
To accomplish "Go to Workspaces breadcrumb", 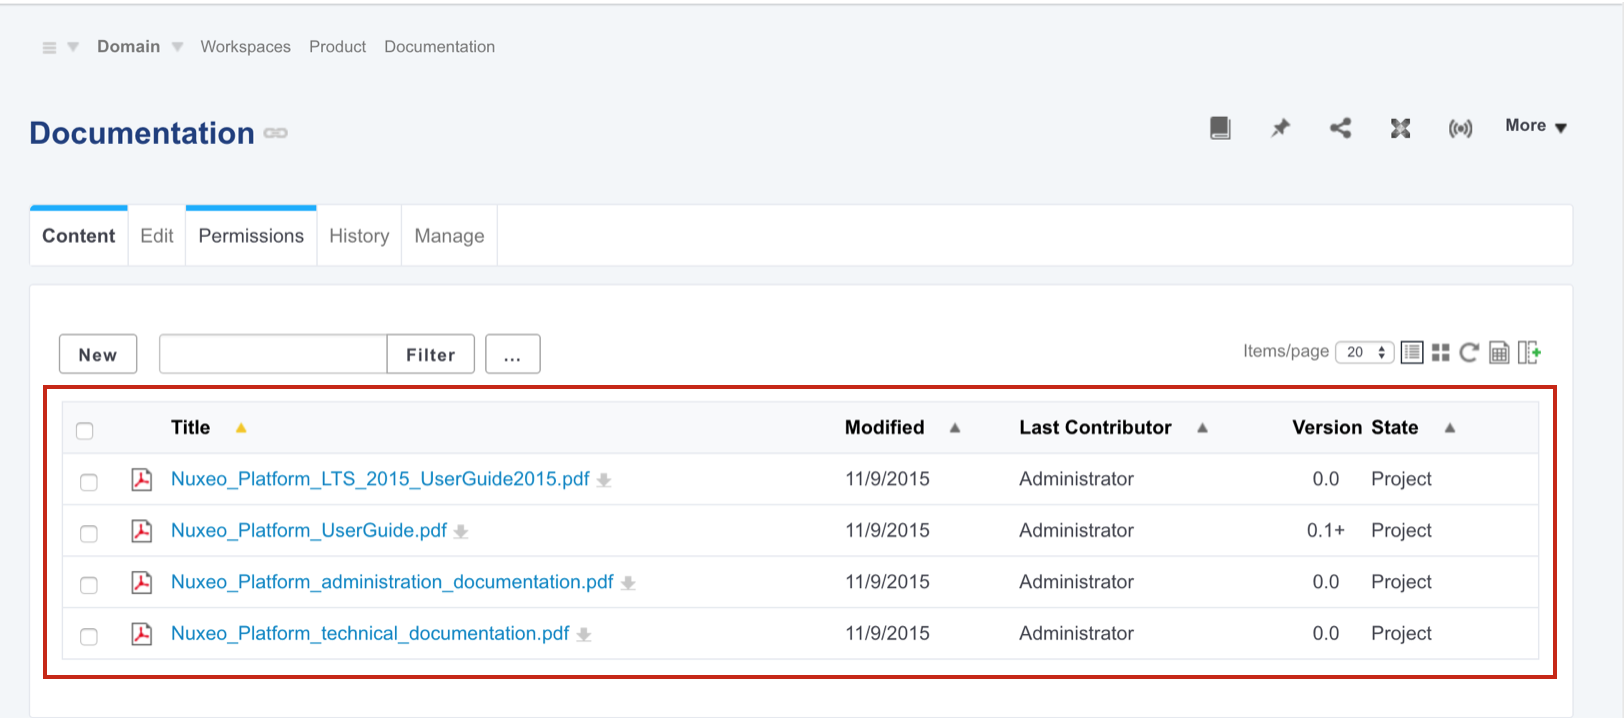I will [245, 47].
